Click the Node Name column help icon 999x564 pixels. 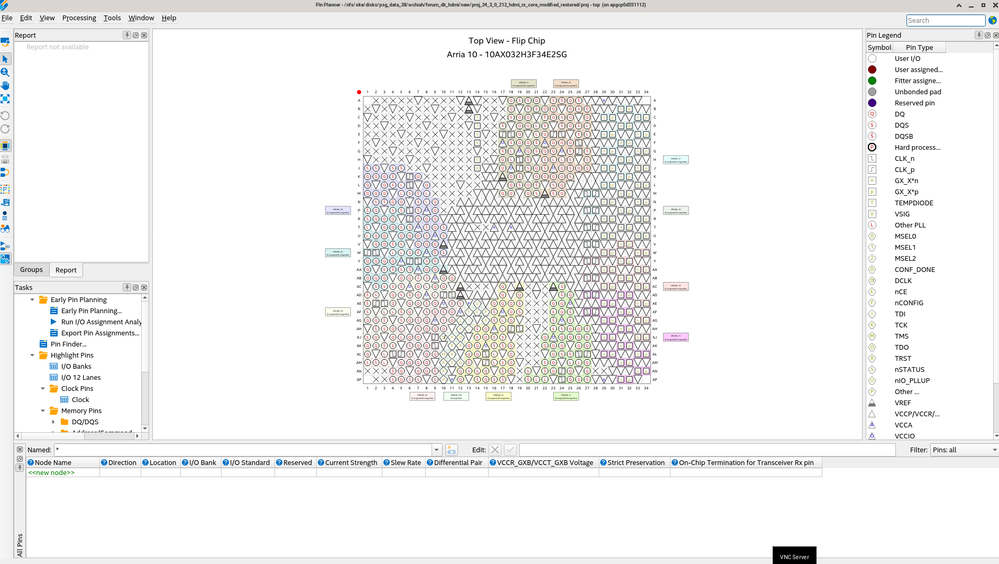(x=31, y=463)
